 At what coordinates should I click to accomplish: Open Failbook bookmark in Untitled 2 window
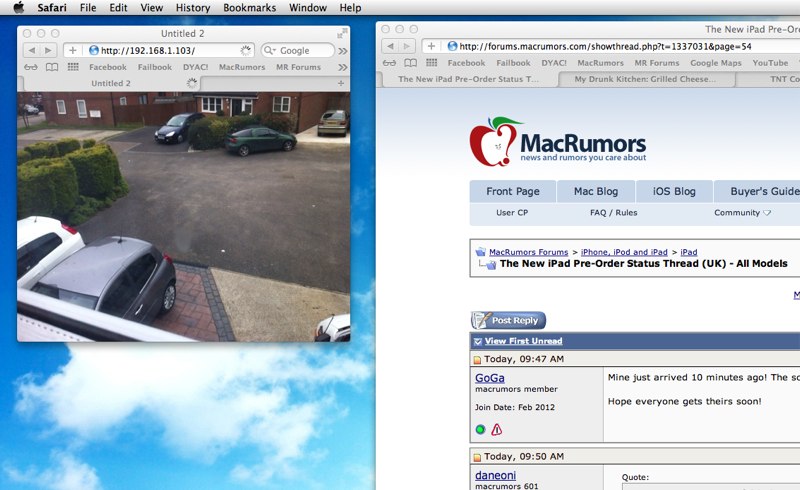click(155, 67)
